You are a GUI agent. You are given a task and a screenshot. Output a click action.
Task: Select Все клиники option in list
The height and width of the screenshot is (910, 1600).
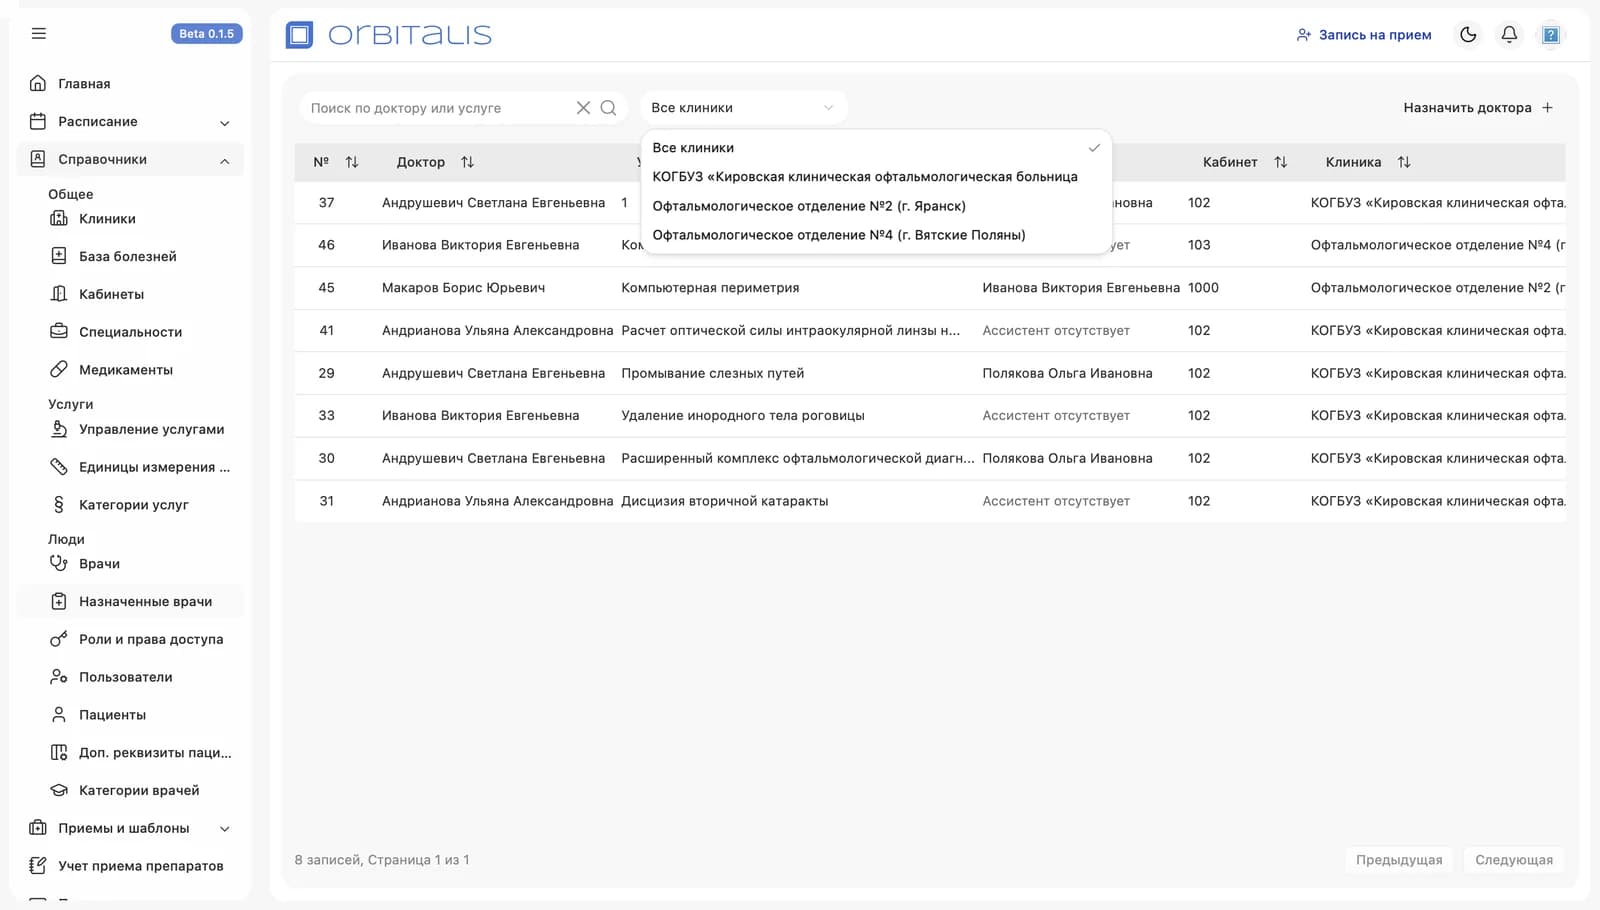coord(876,148)
